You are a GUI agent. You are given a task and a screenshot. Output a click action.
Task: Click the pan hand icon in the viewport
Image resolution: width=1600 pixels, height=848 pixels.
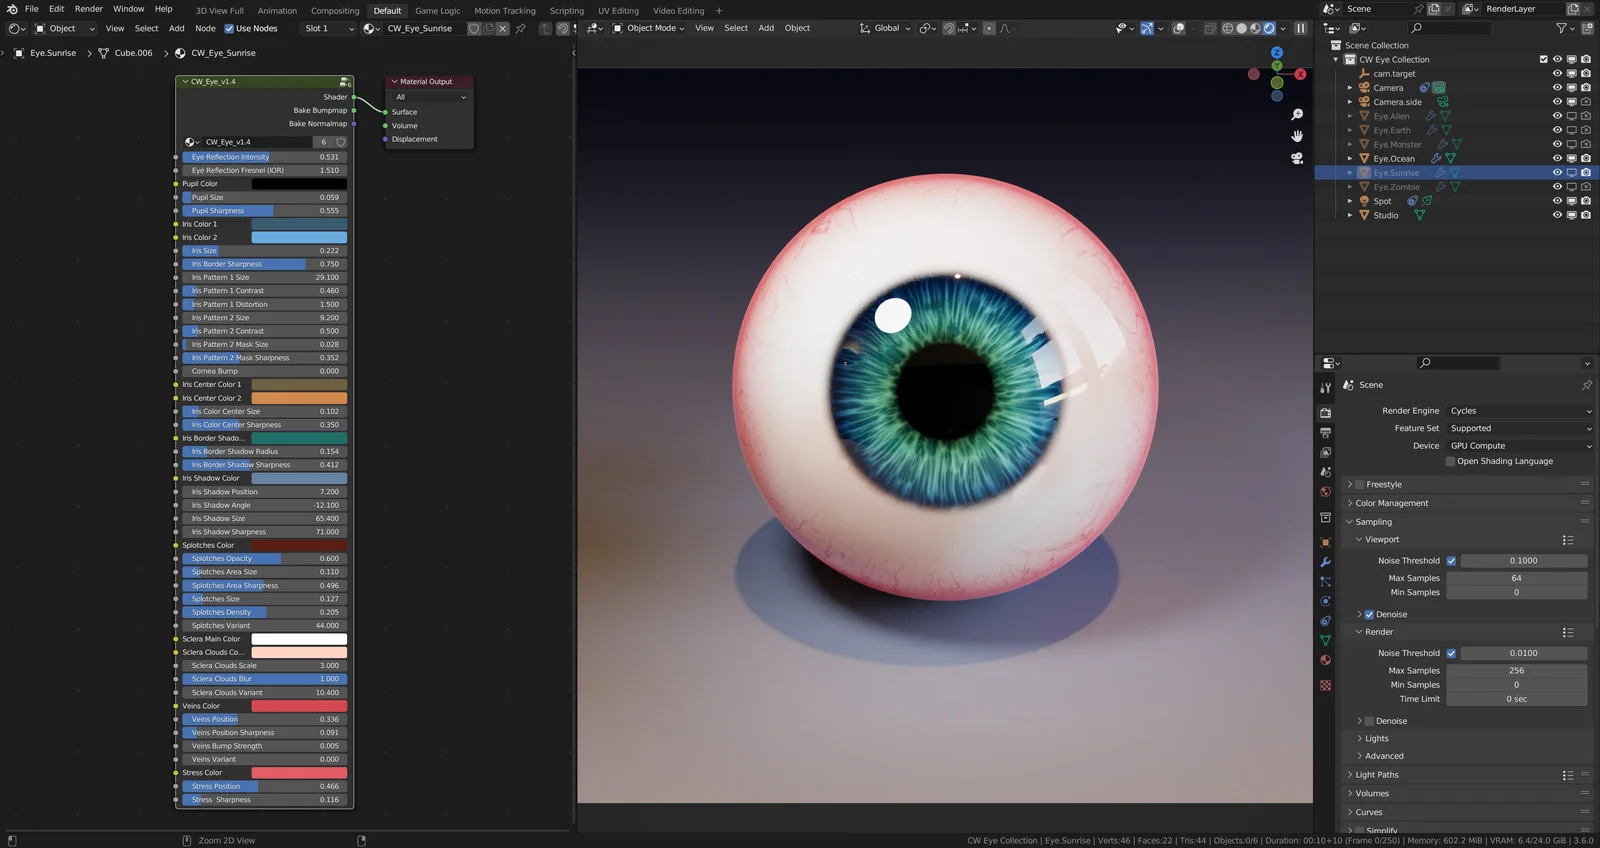(1297, 136)
